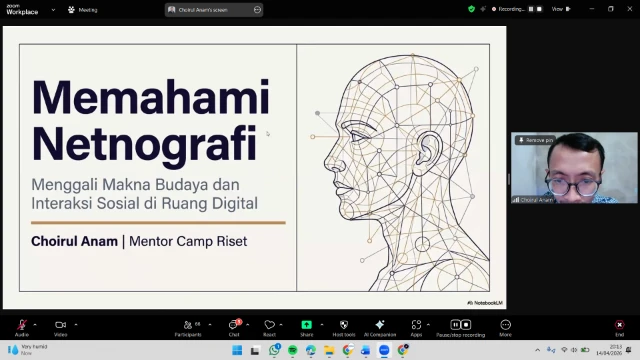Image resolution: width=640 pixels, height=360 pixels.
Task: Open Zoom Workplace dropdown arrow
Action: [53, 10]
